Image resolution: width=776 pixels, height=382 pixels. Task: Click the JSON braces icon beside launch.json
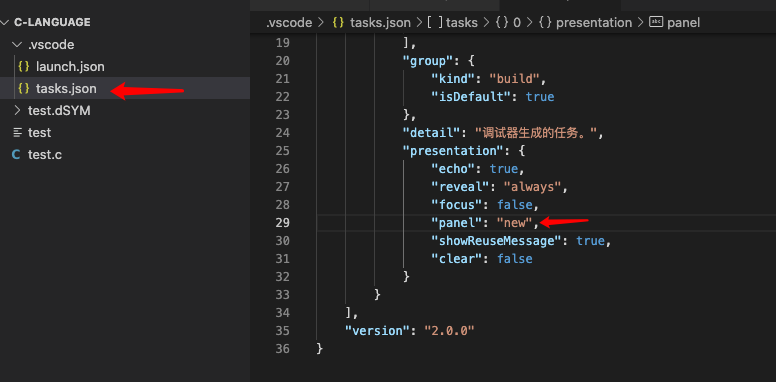coord(23,67)
